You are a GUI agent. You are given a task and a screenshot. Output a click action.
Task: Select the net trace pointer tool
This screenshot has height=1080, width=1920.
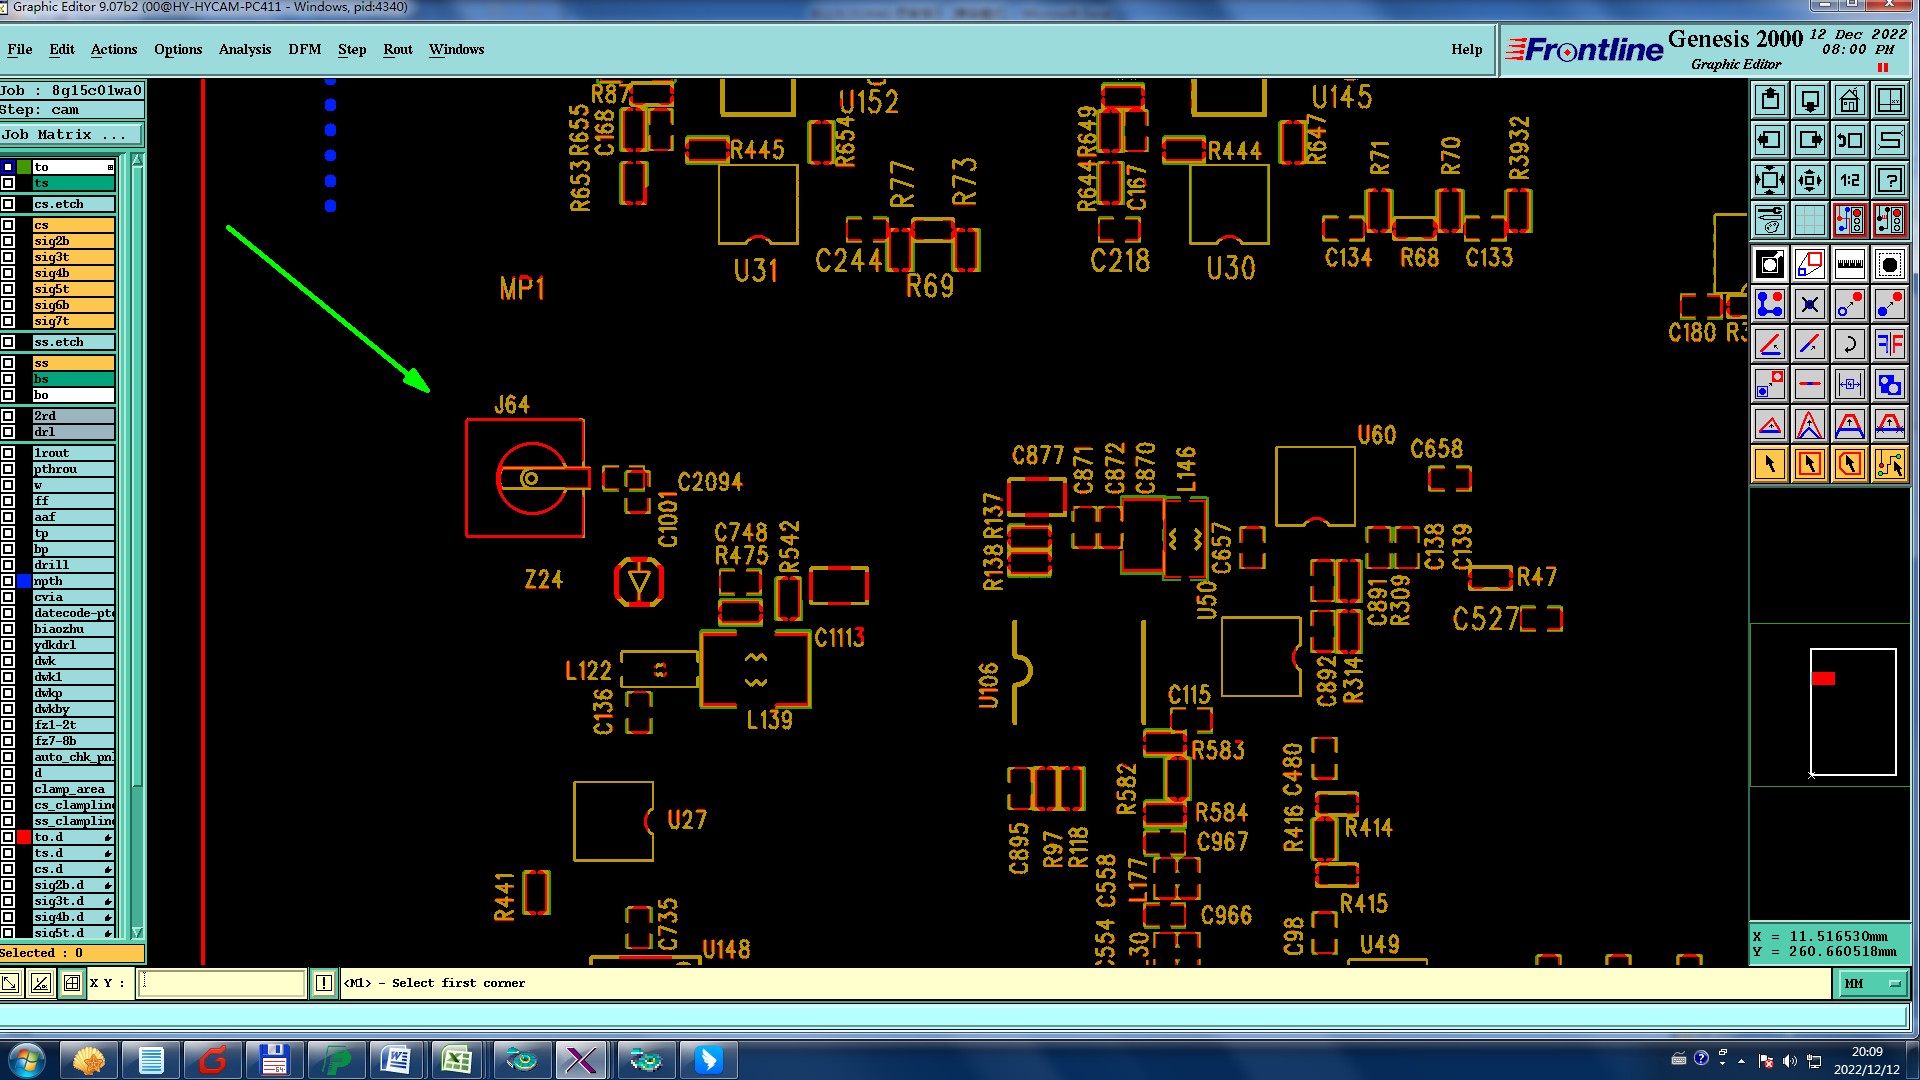[1889, 464]
